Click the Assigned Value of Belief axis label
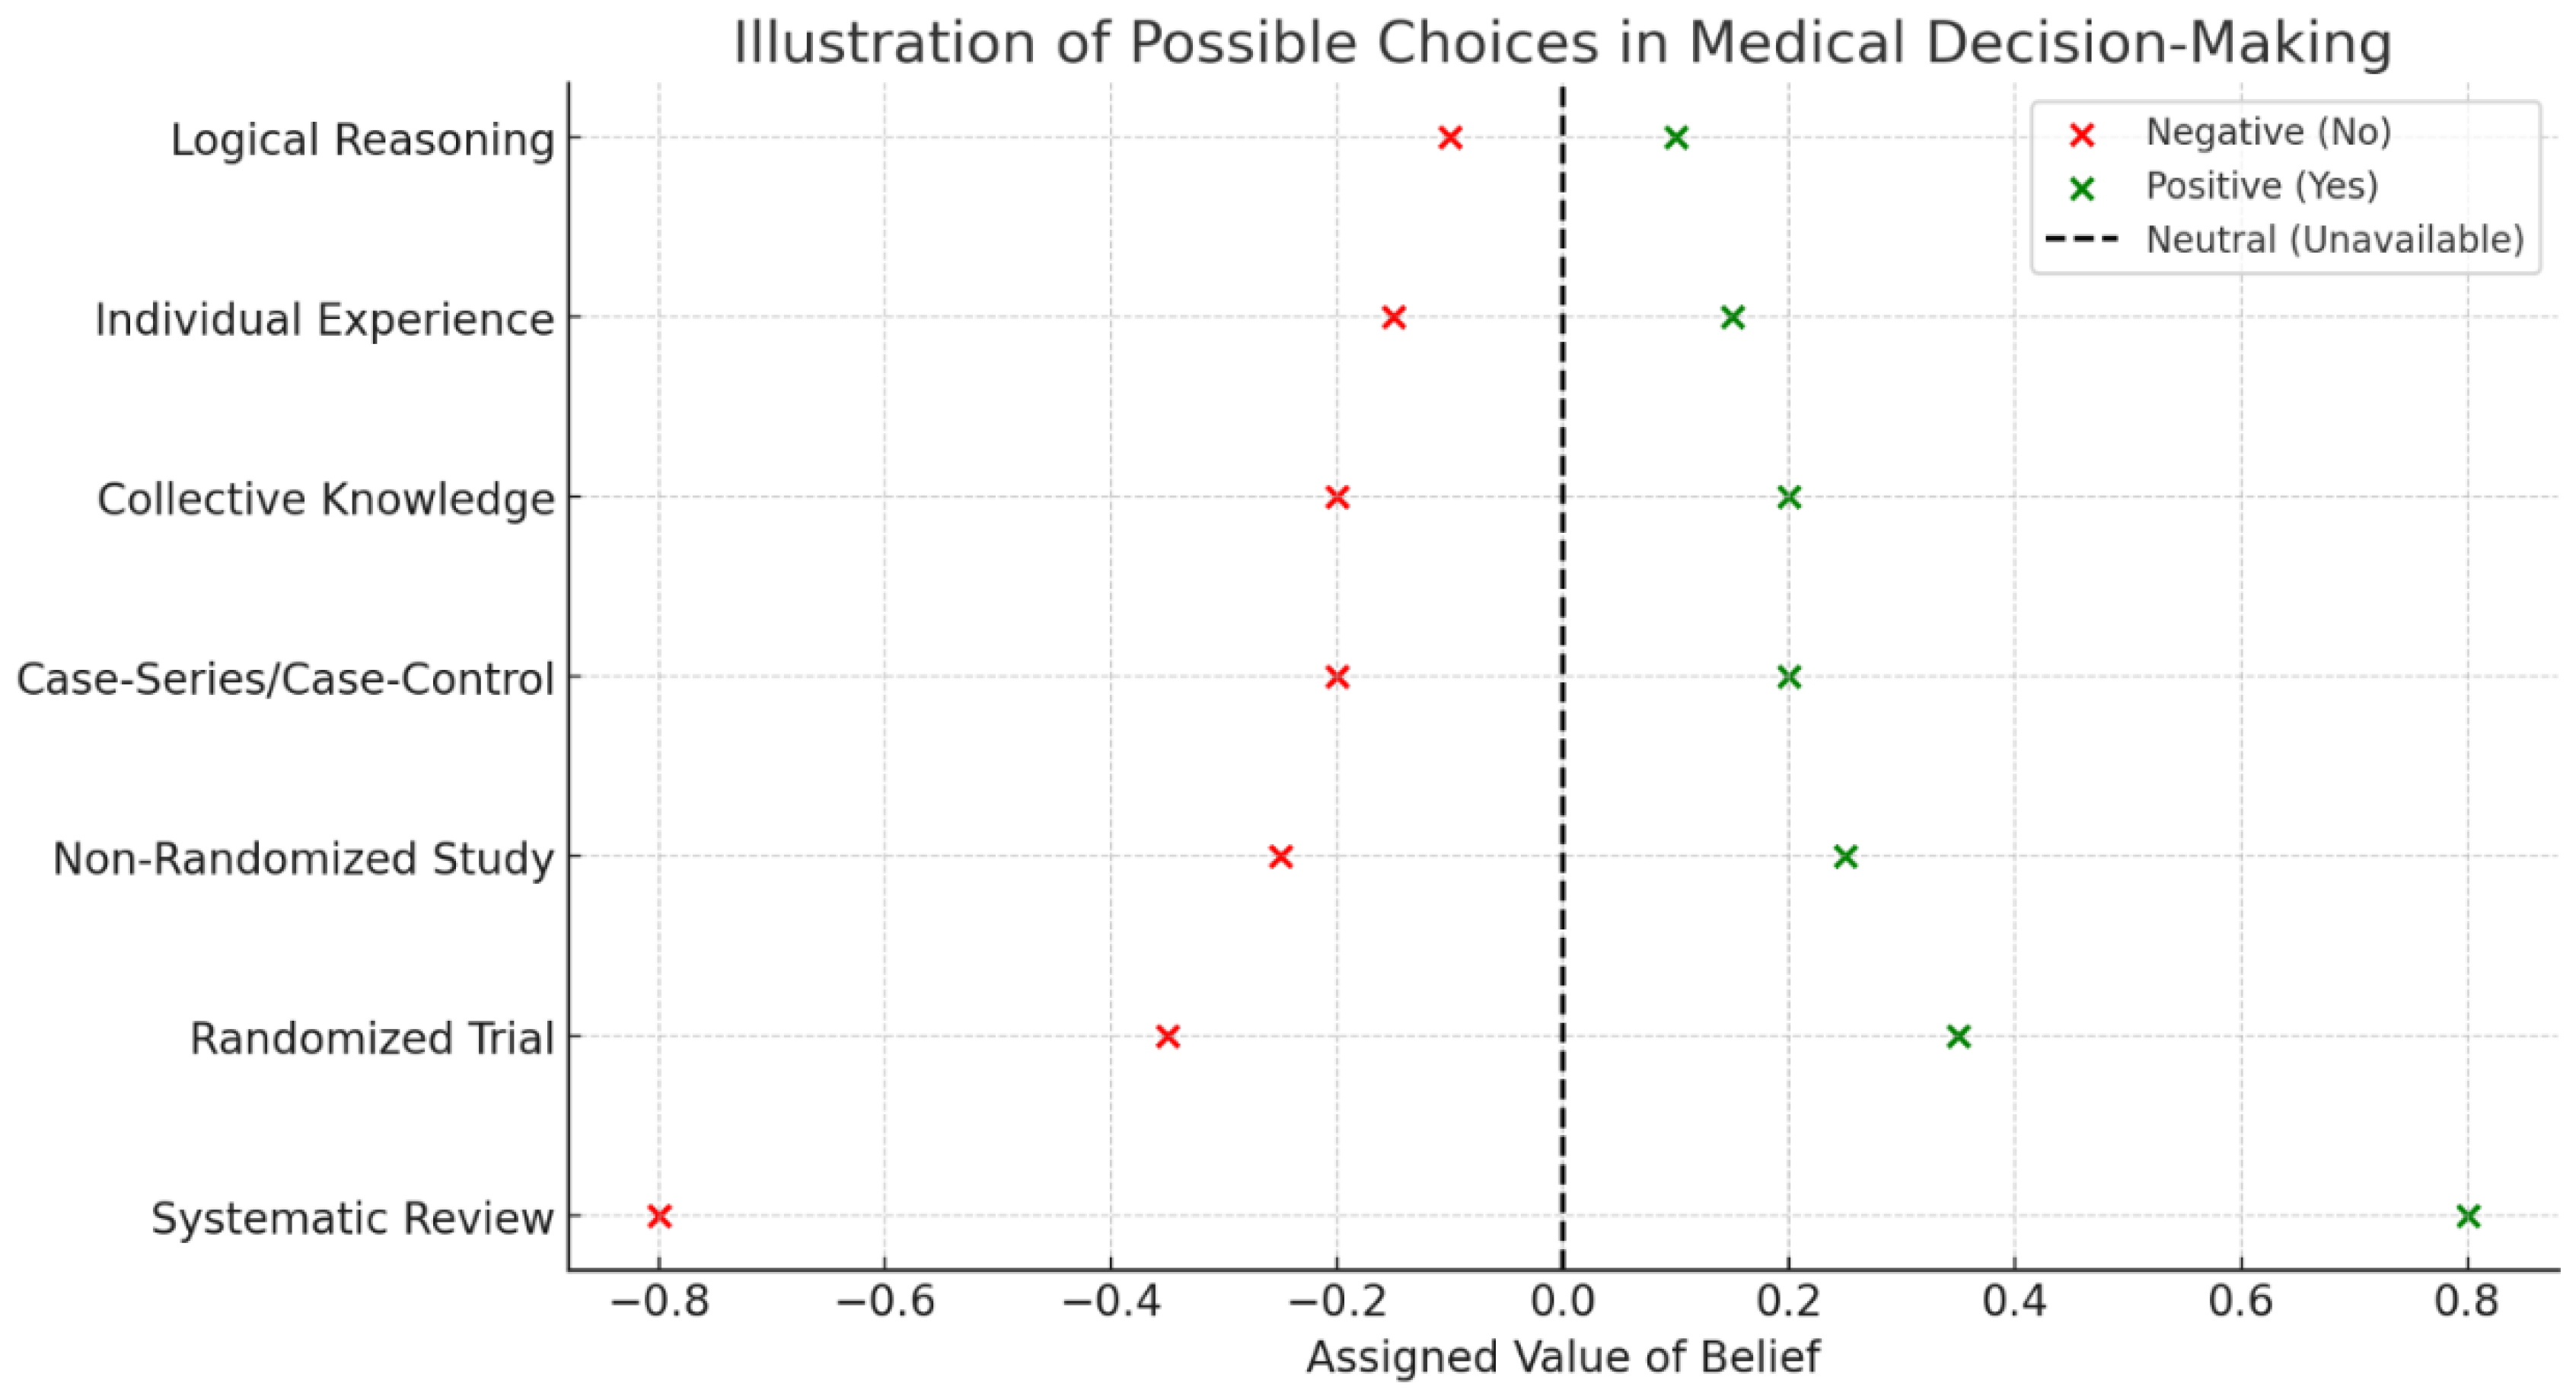The image size is (2576, 1393). click(x=1562, y=1358)
